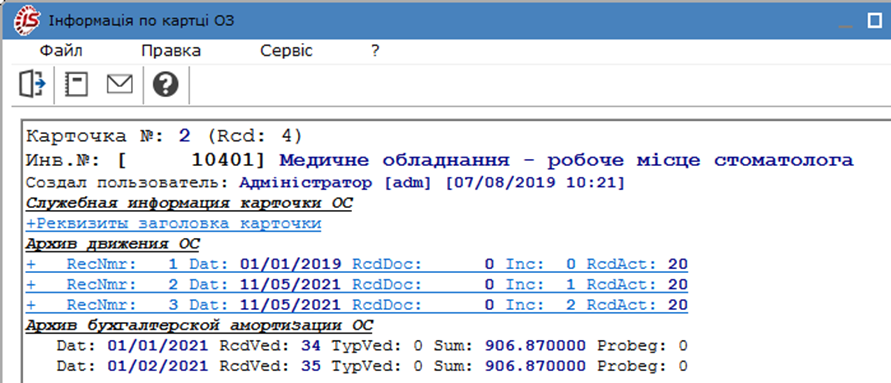This screenshot has height=383, width=891.
Task: Maximize the window
Action: click(x=875, y=21)
